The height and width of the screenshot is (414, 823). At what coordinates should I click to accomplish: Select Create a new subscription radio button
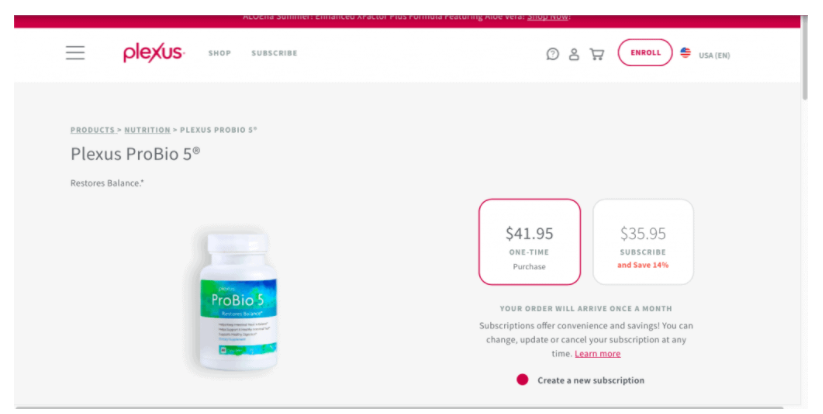click(x=522, y=379)
